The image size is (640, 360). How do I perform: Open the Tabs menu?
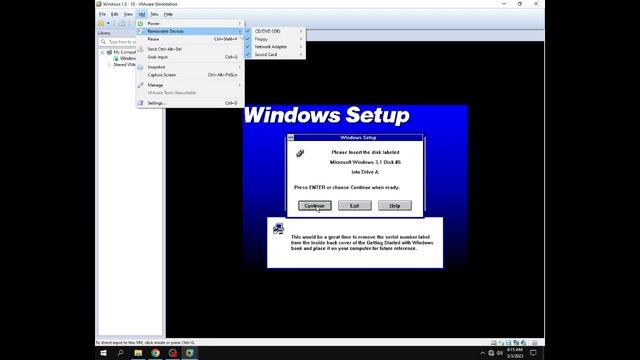pos(154,14)
